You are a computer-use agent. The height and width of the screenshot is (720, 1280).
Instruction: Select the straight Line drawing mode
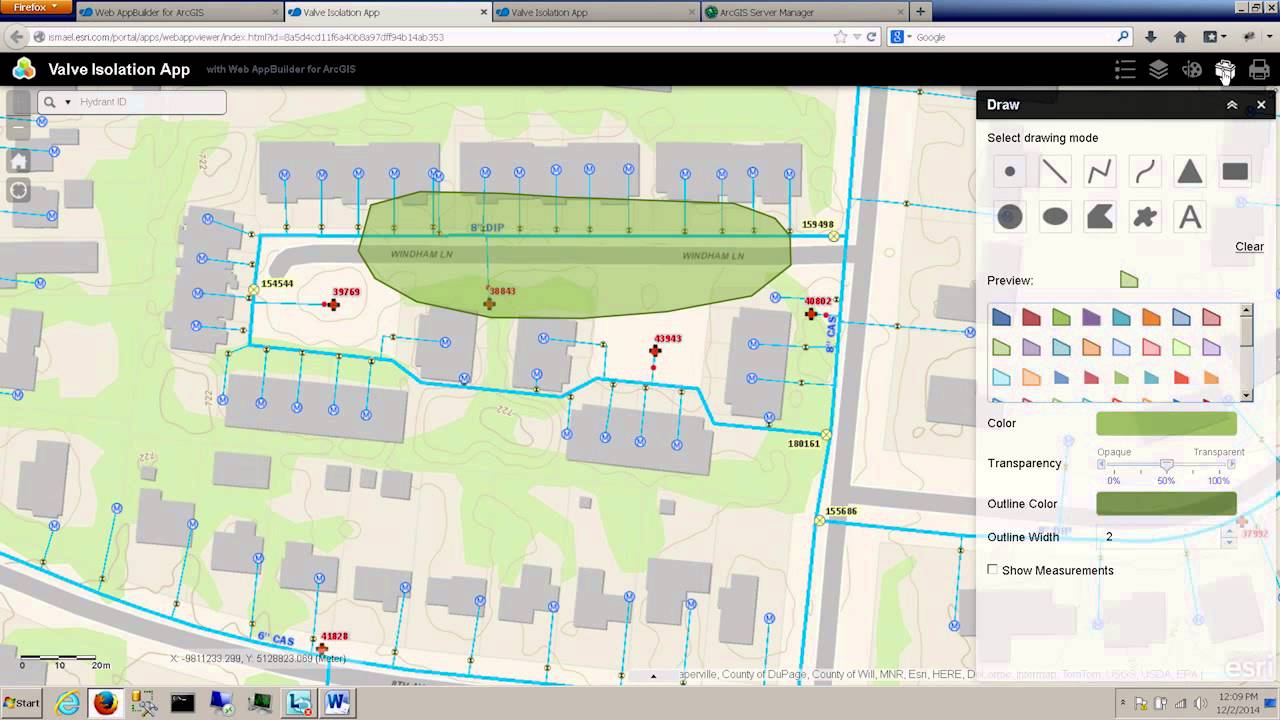(1054, 172)
